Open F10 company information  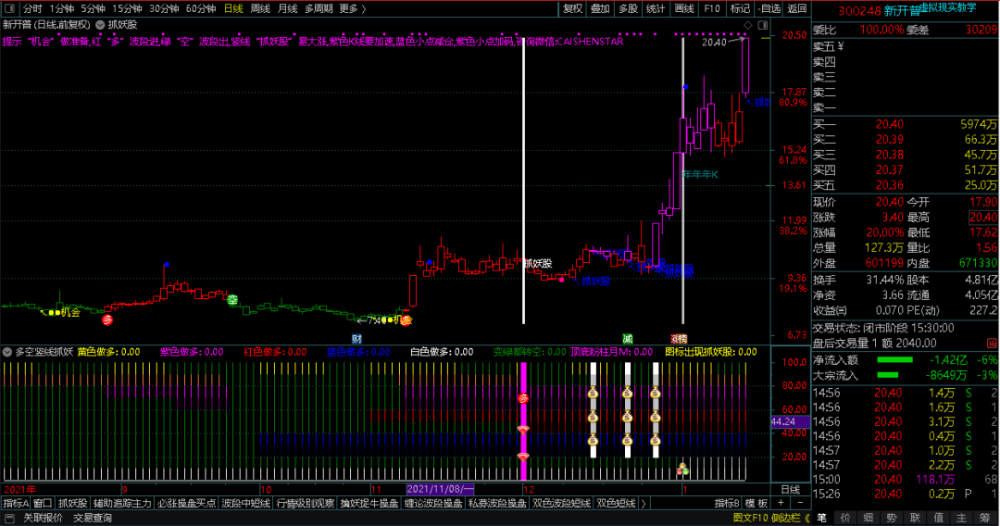click(x=712, y=8)
